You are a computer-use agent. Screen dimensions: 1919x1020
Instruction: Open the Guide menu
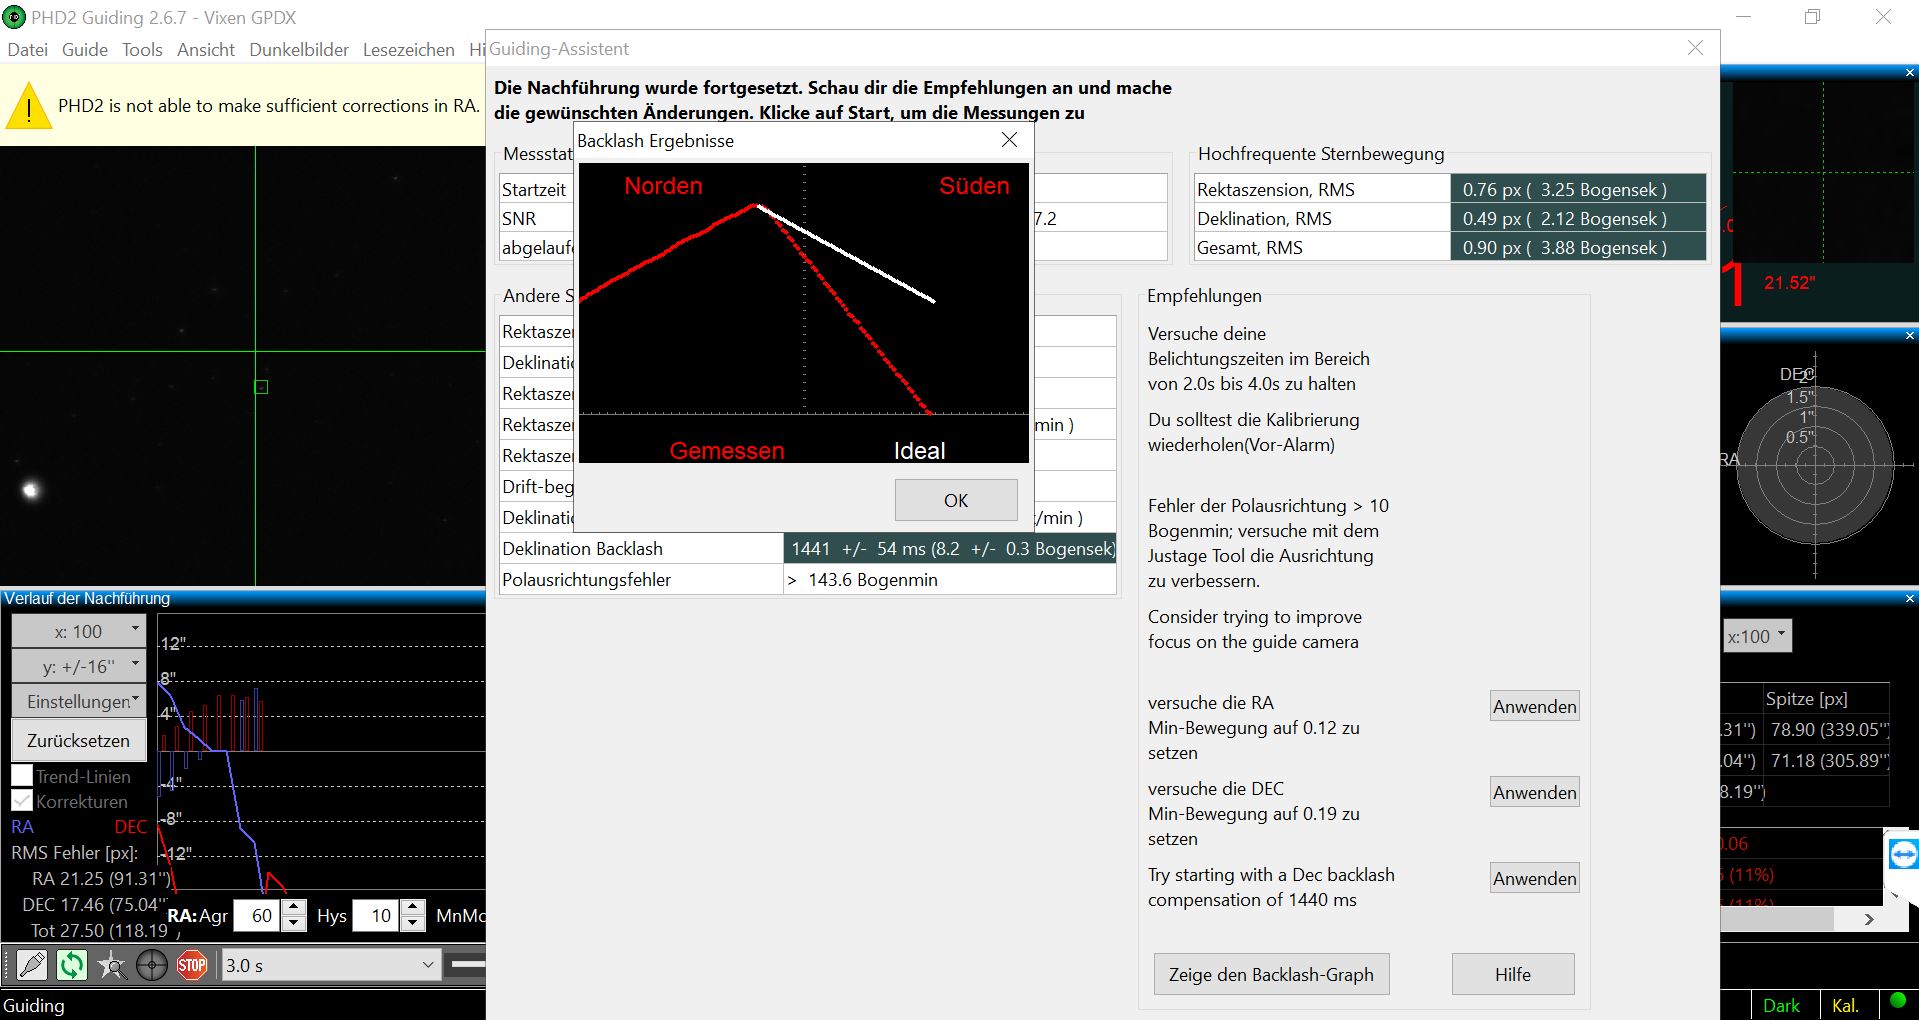point(84,49)
